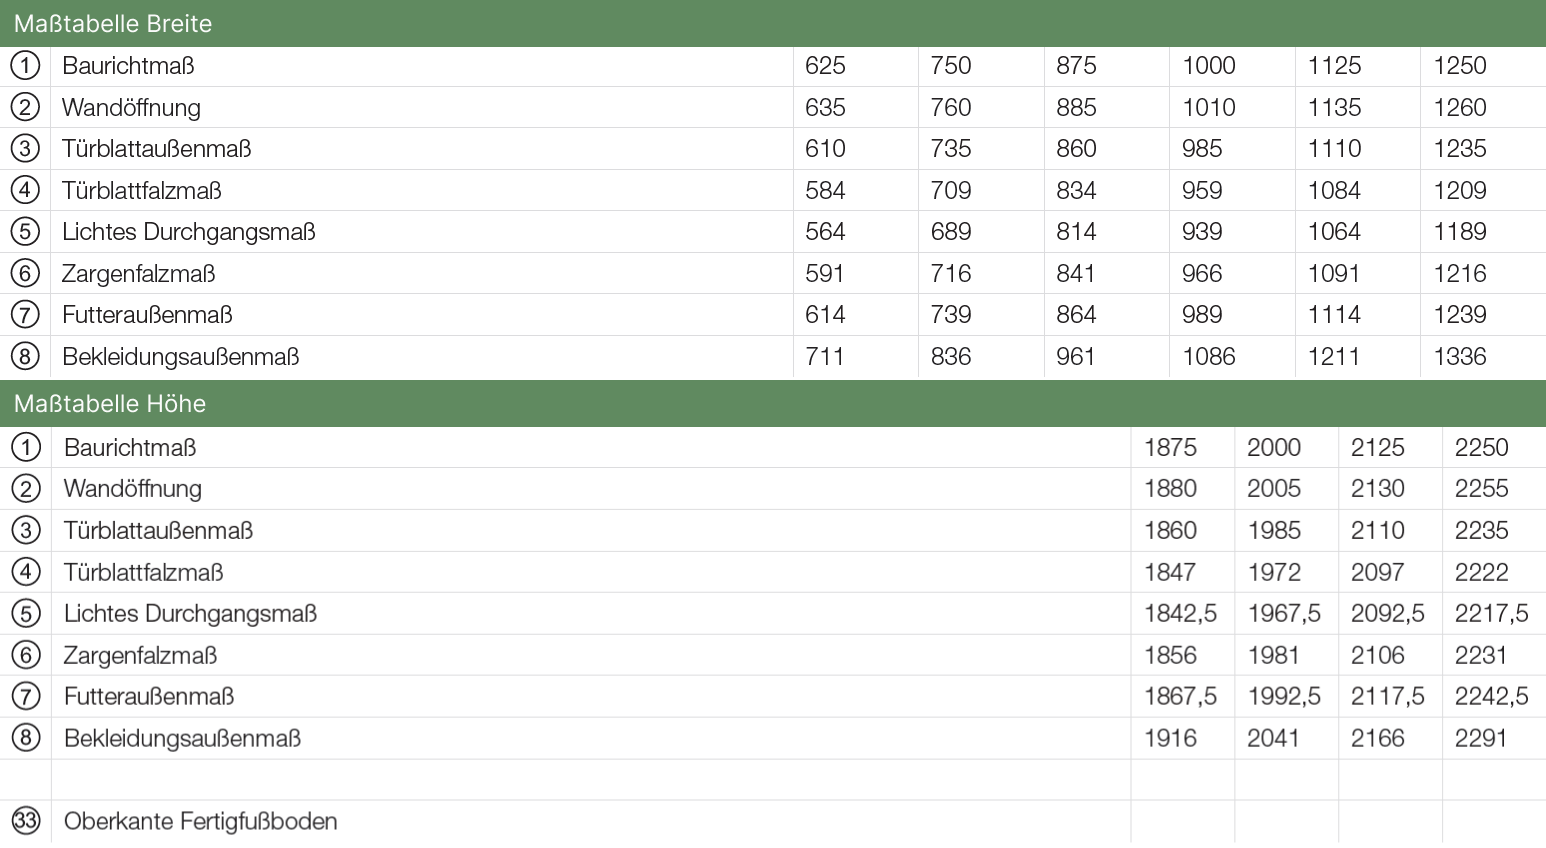1546x848 pixels.
Task: Click the circled 7 icon for Futteraußenmaß in Höhe table
Action: point(25,696)
